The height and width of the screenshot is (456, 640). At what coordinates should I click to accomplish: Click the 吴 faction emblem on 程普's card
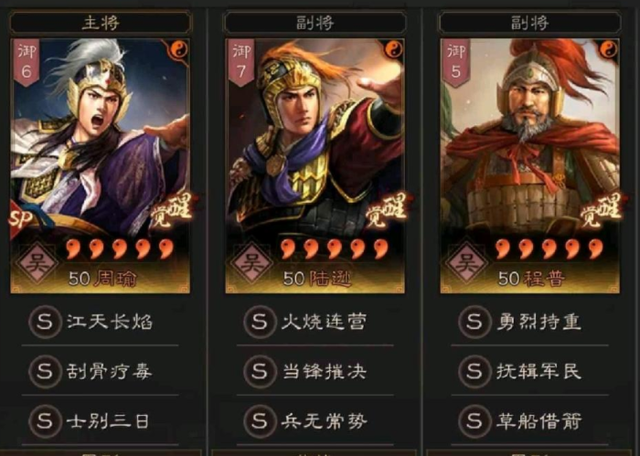click(x=467, y=263)
